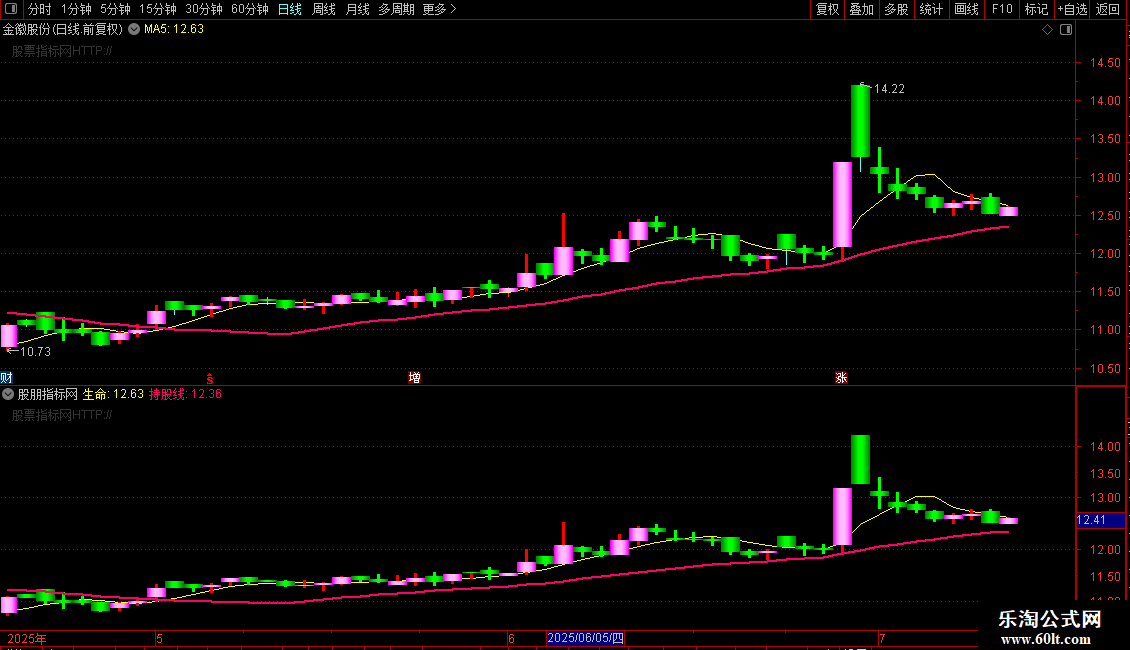1130x650 pixels.
Task: Click the 14.22 high price label
Action: click(889, 89)
